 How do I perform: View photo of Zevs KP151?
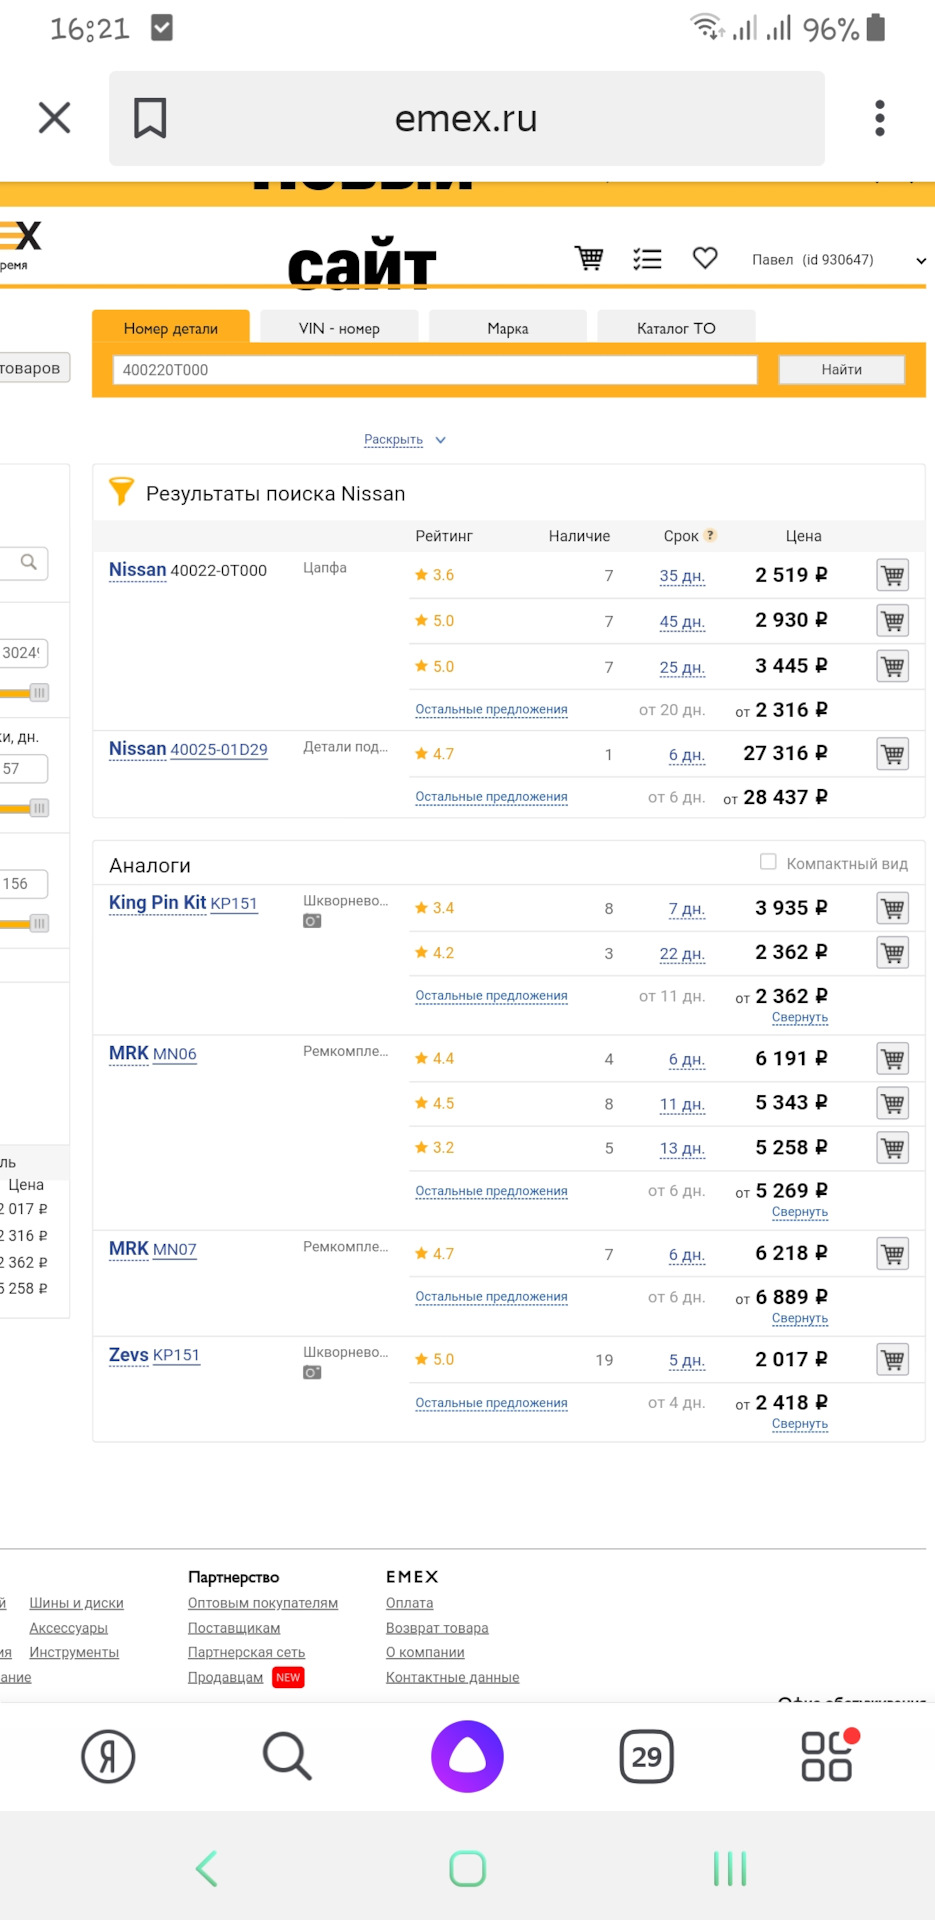pyautogui.click(x=312, y=1373)
